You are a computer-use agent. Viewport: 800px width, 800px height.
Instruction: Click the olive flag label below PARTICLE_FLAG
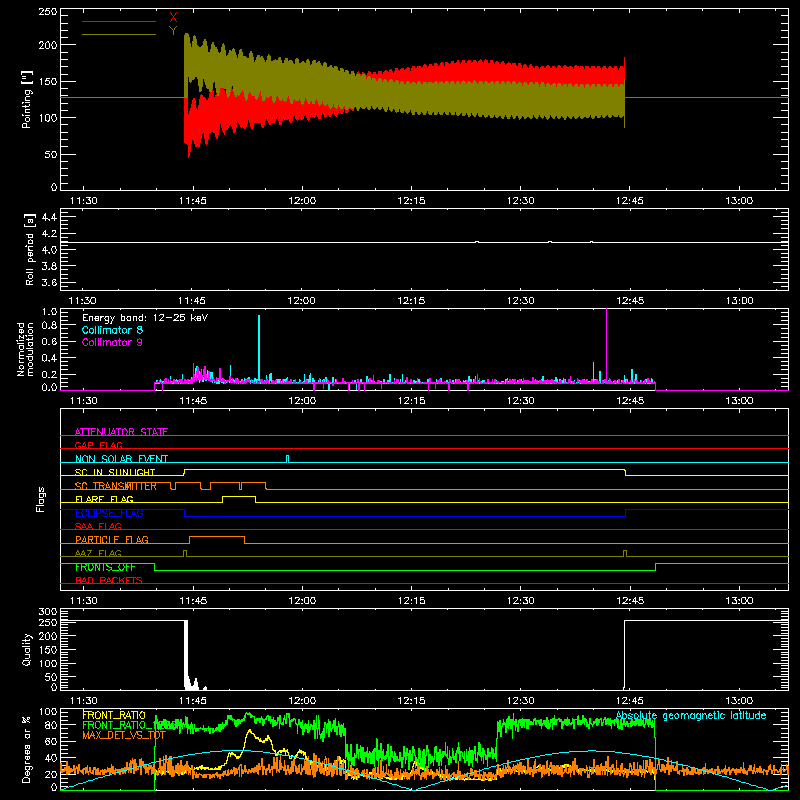pos(98,553)
